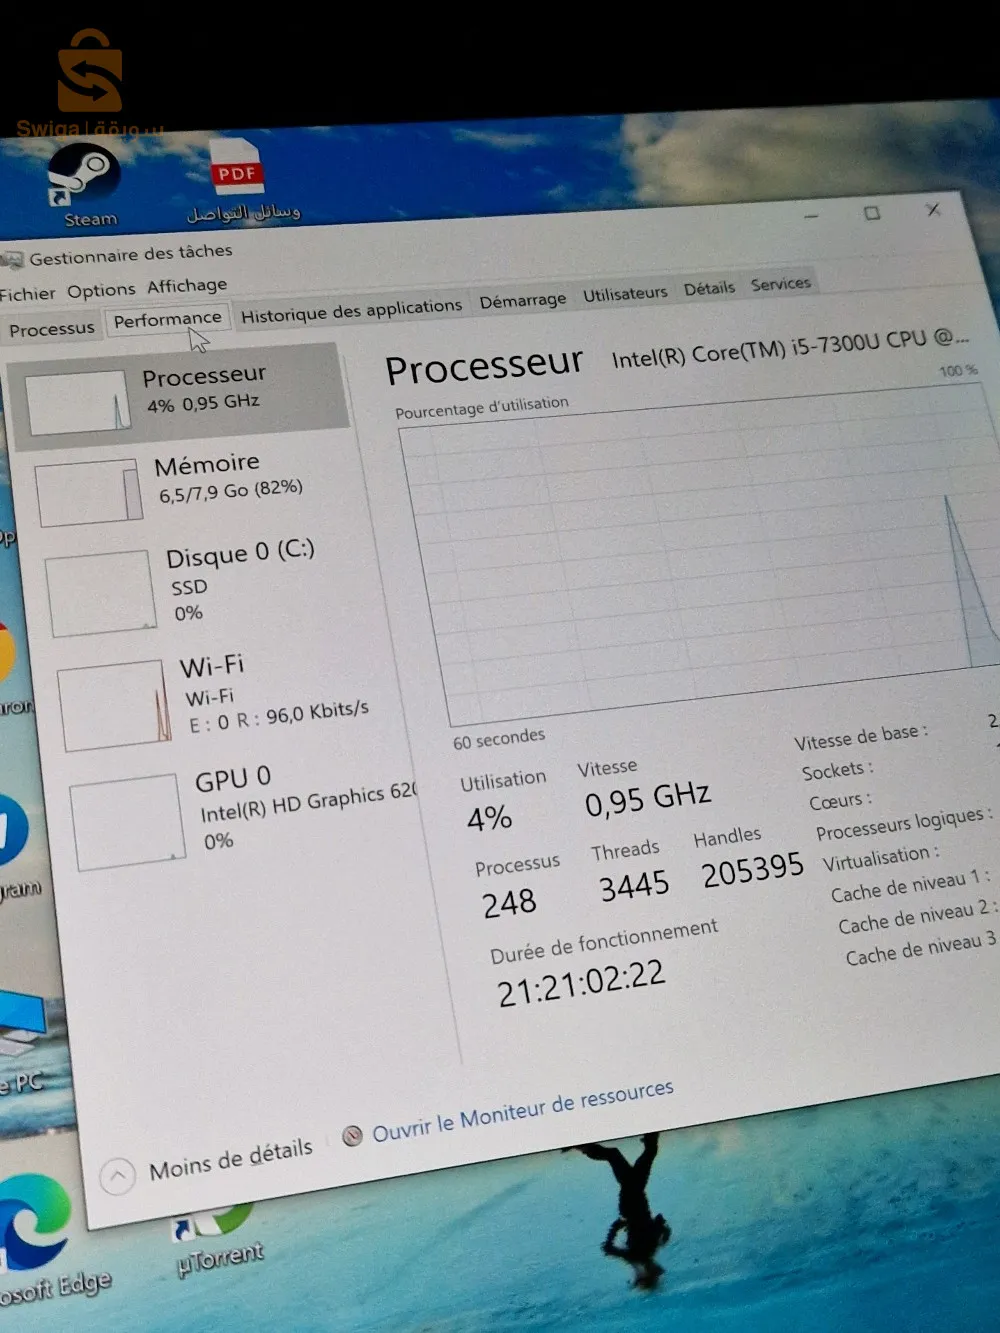Click the Vitesse de base label
The width and height of the screenshot is (1000, 1333).
[861, 737]
